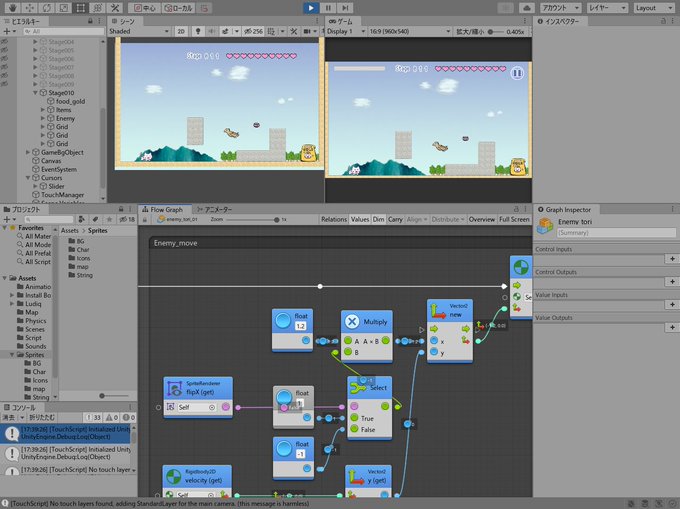Click the Dim button in graph toolbar
680x509 pixels.
(378, 219)
